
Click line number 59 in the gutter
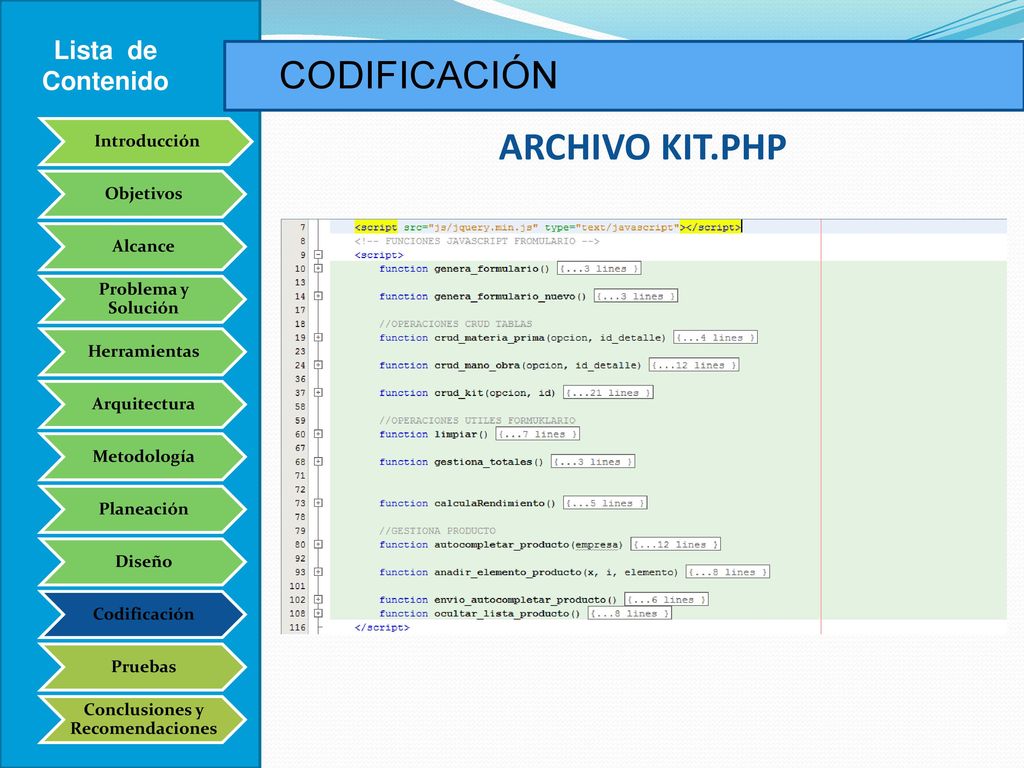[x=300, y=421]
